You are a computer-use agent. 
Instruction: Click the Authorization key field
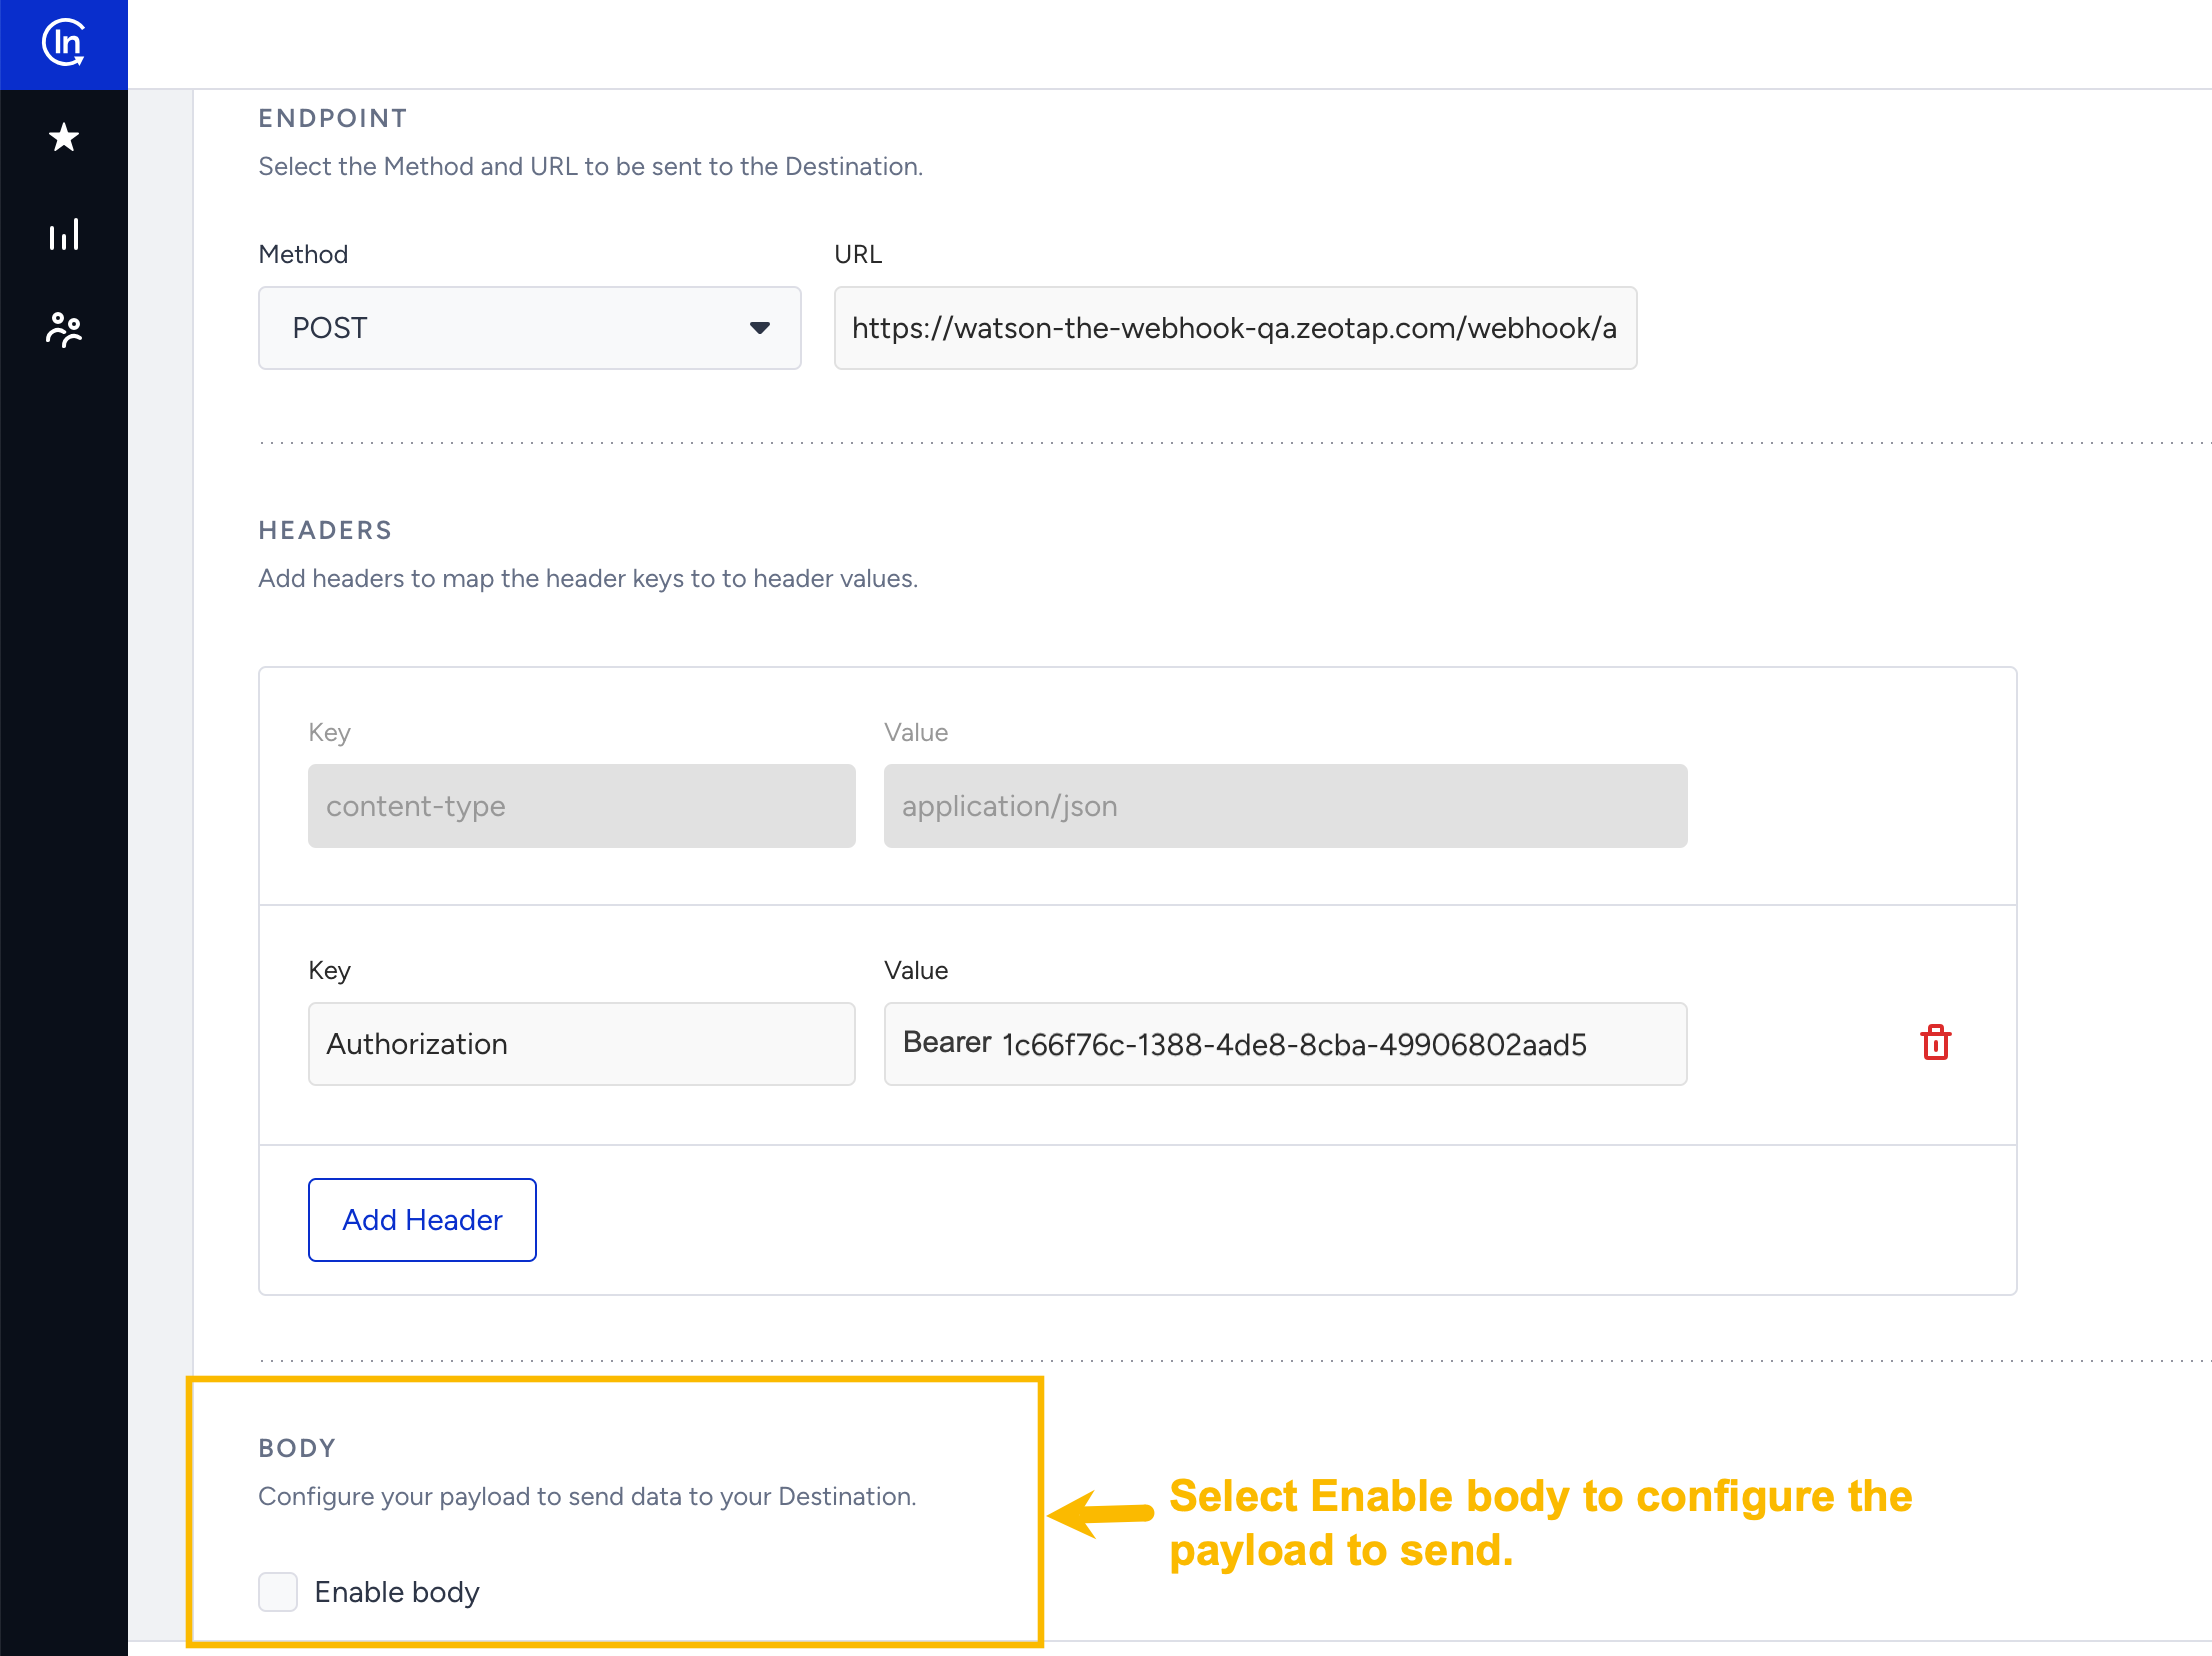coord(581,1044)
